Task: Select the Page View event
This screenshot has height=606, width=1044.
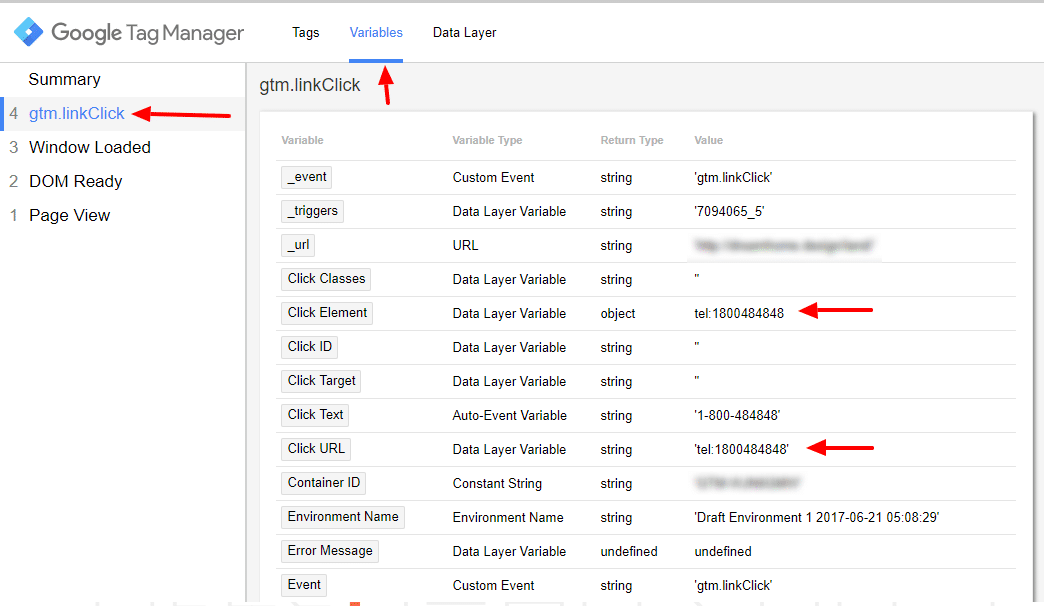Action: tap(69, 215)
